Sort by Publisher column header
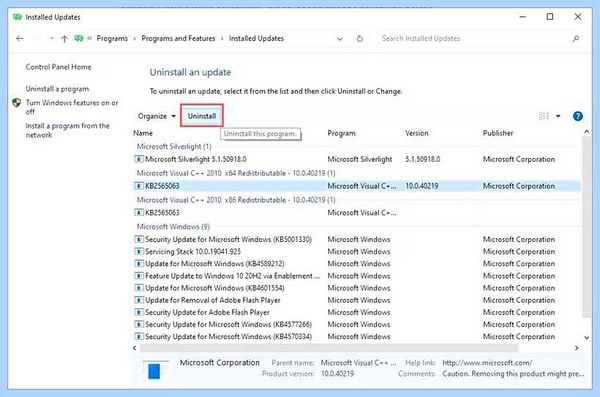Screen dimensions: 600x397 pyautogui.click(x=498, y=133)
